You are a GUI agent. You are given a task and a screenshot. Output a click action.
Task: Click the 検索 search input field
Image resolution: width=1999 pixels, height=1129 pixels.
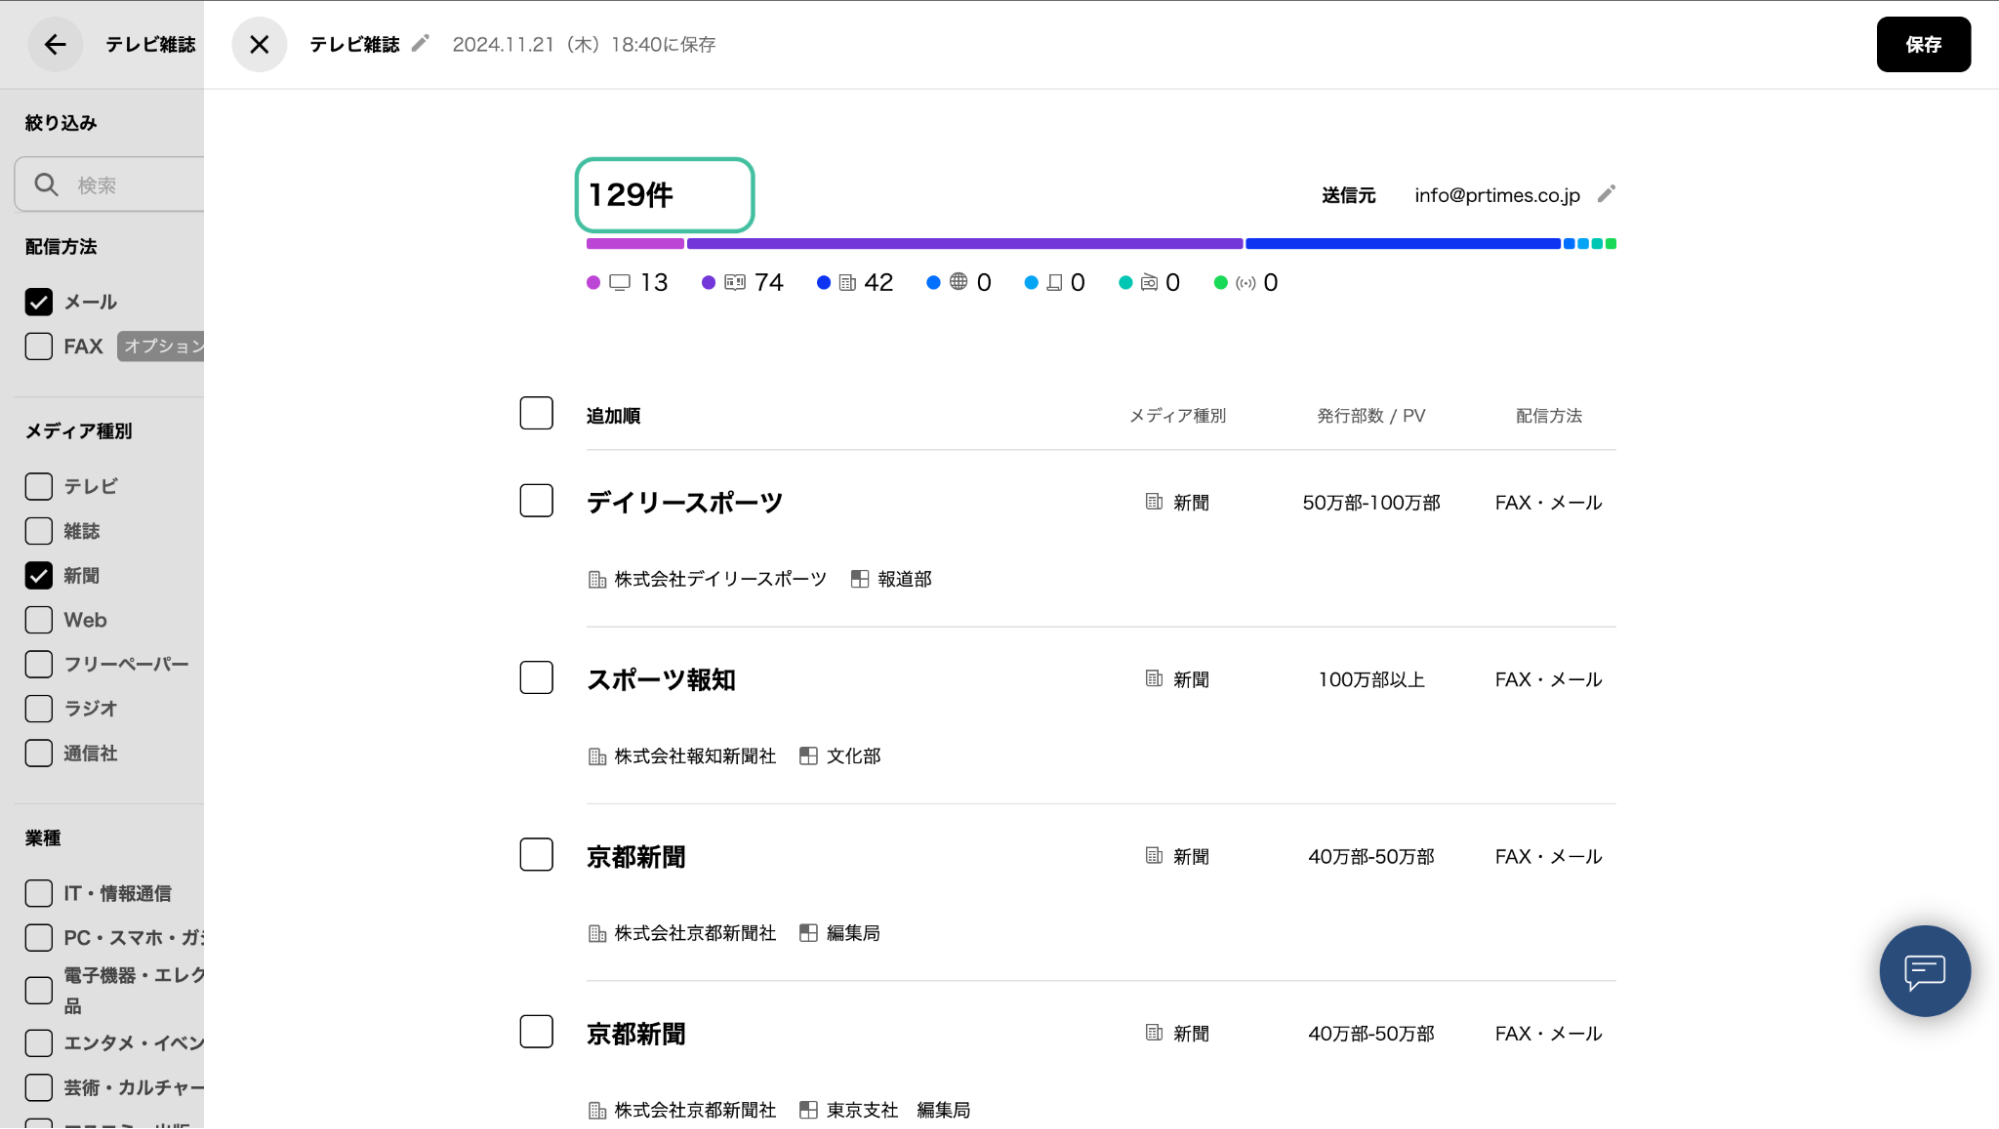pyautogui.click(x=110, y=185)
